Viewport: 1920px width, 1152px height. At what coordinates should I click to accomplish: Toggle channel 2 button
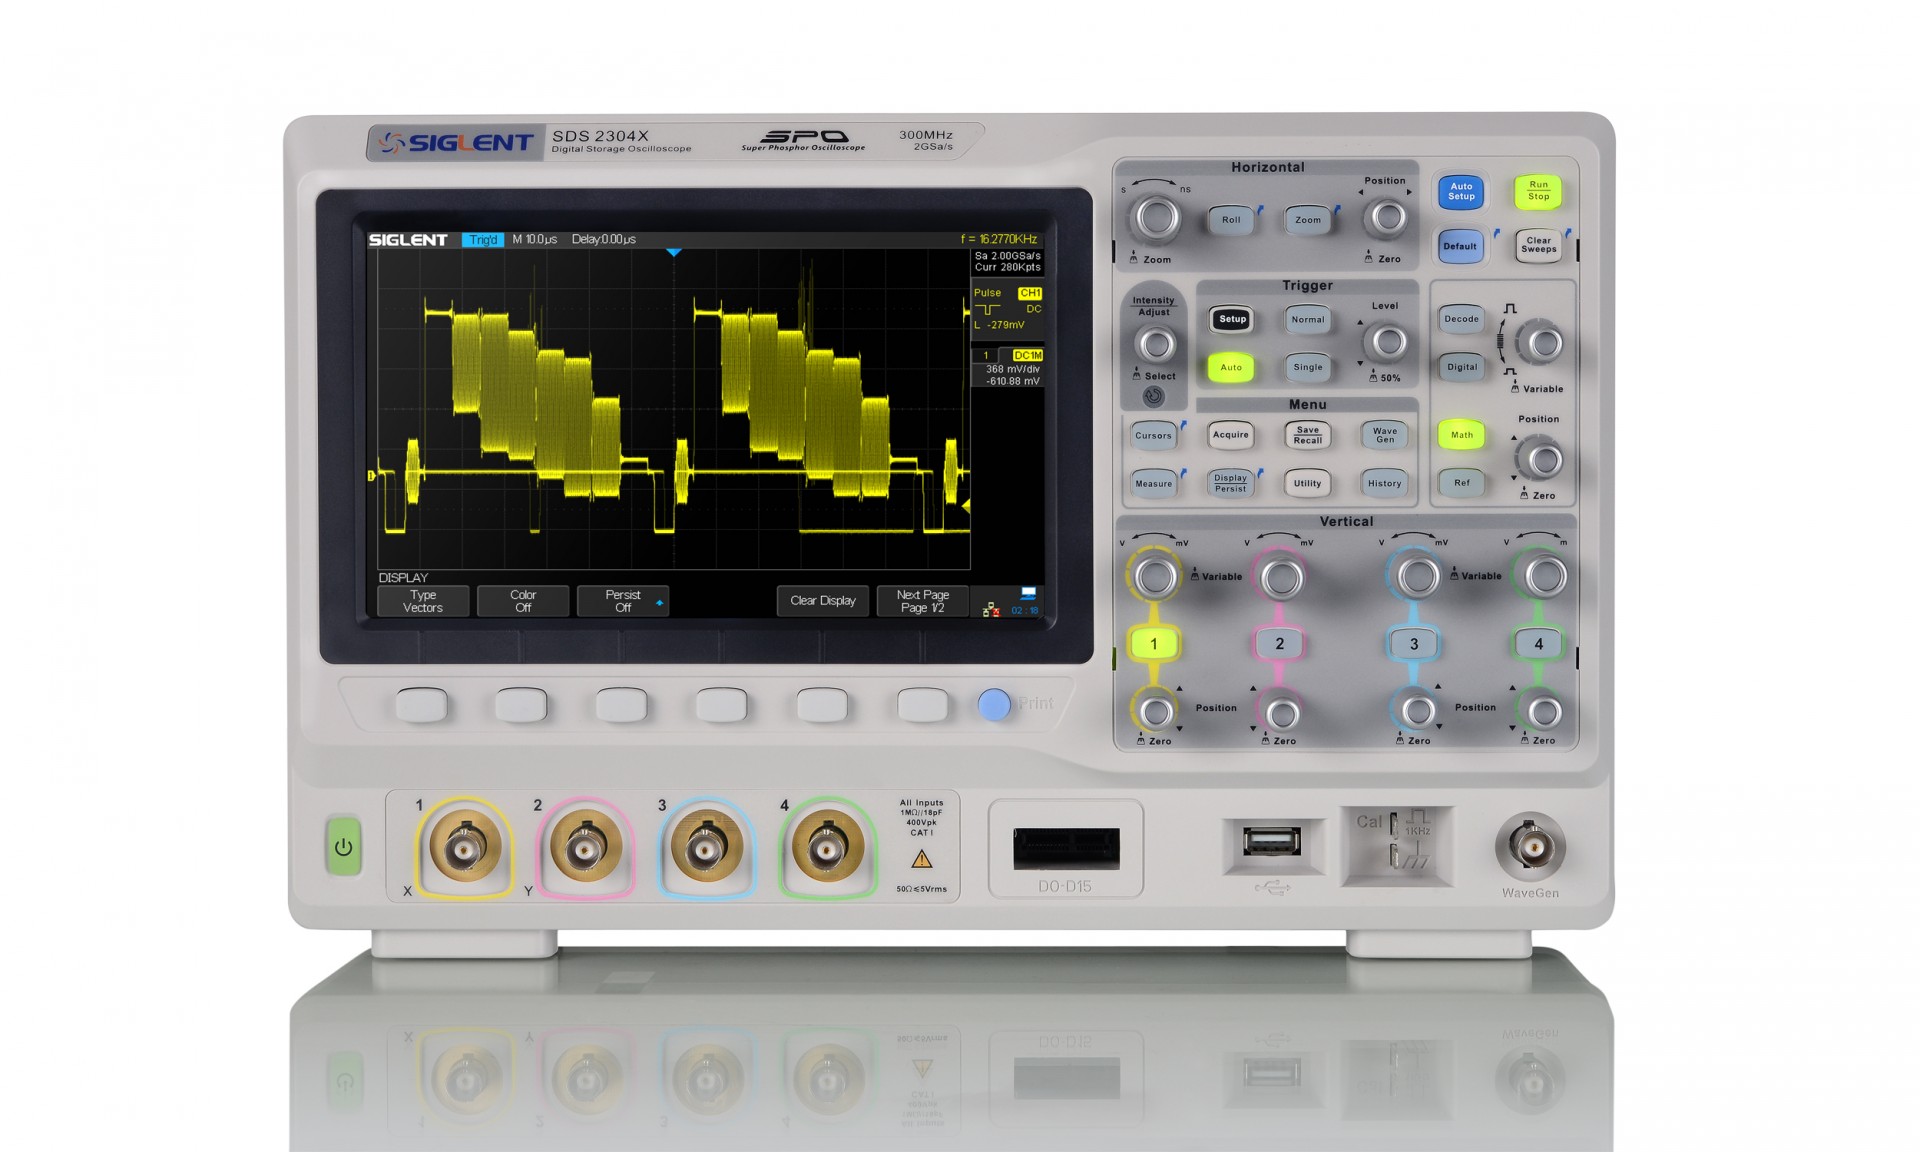1280,644
